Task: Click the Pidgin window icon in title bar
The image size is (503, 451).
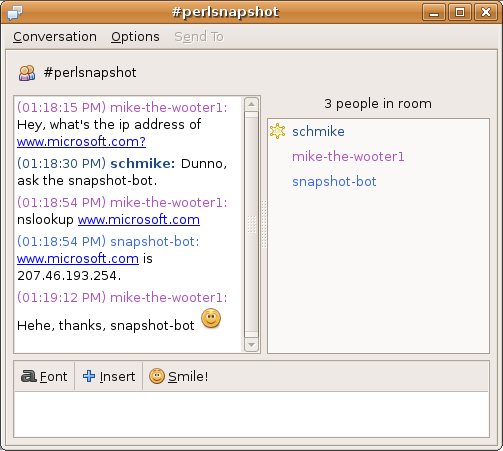Action: [15, 13]
